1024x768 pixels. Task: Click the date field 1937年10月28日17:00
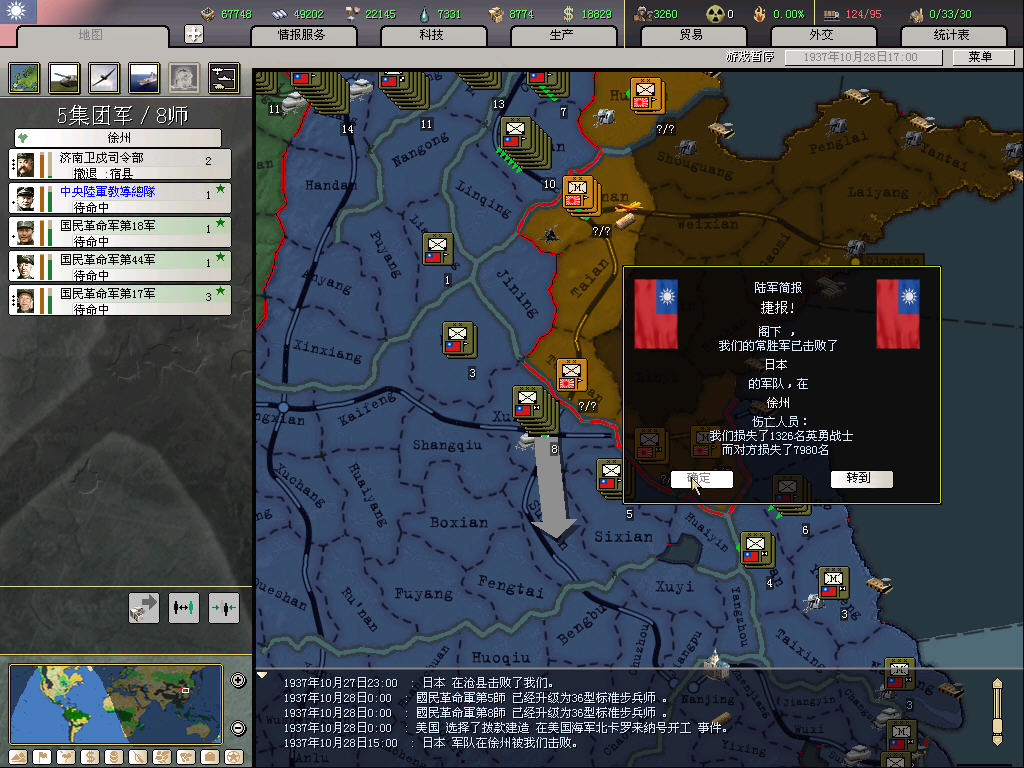863,57
